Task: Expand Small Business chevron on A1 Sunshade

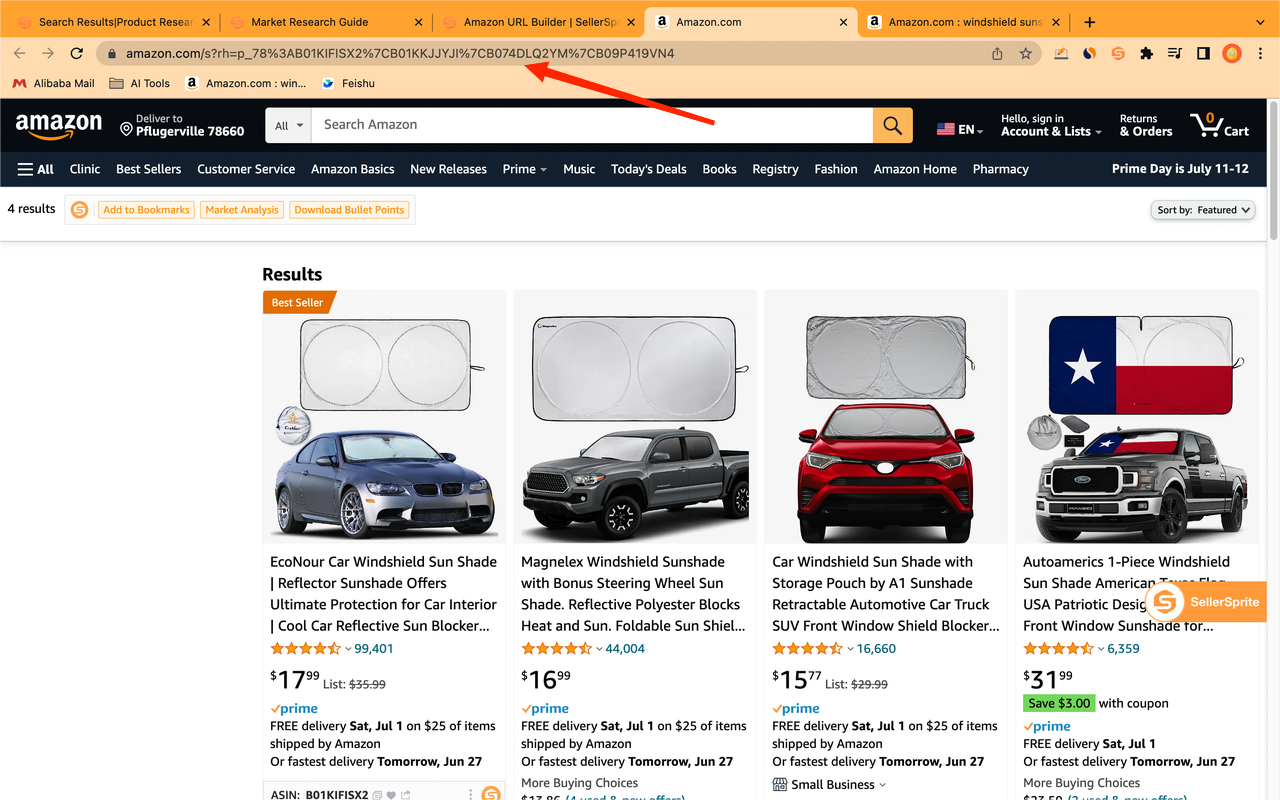Action: (x=882, y=785)
